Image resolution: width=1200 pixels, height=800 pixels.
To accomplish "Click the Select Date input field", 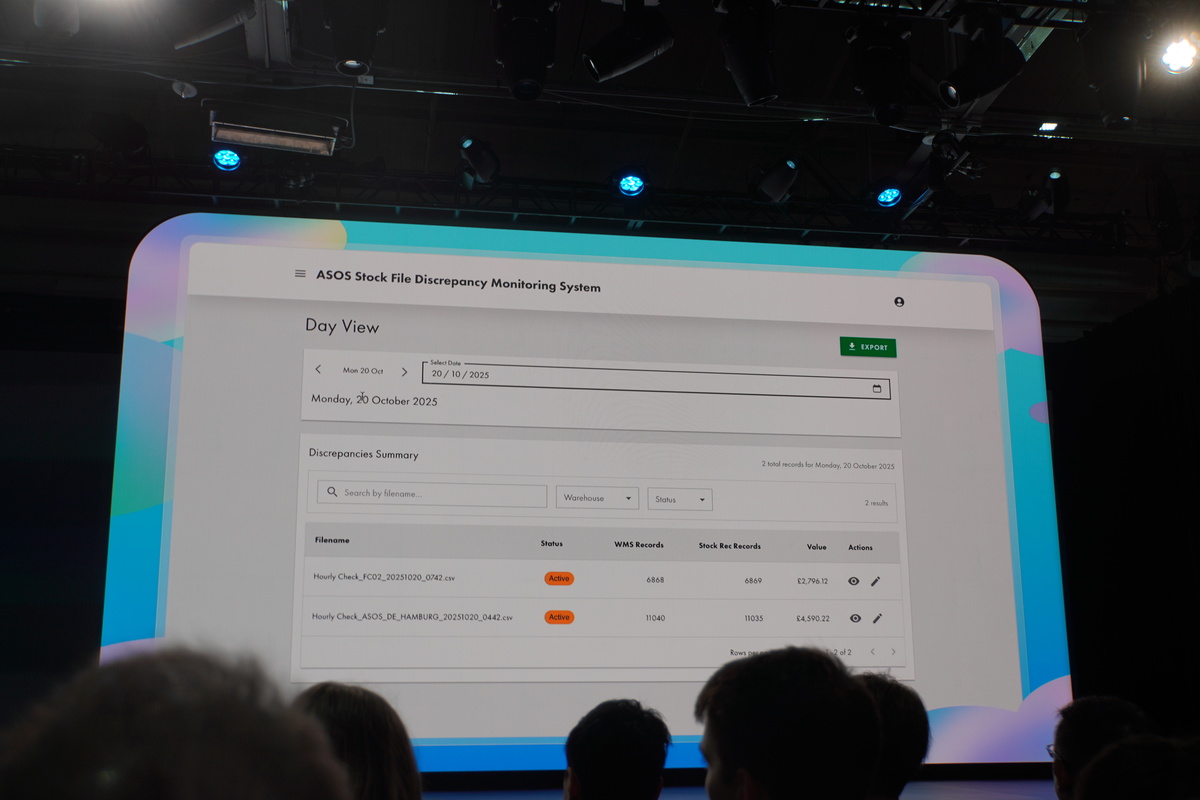I will (656, 381).
